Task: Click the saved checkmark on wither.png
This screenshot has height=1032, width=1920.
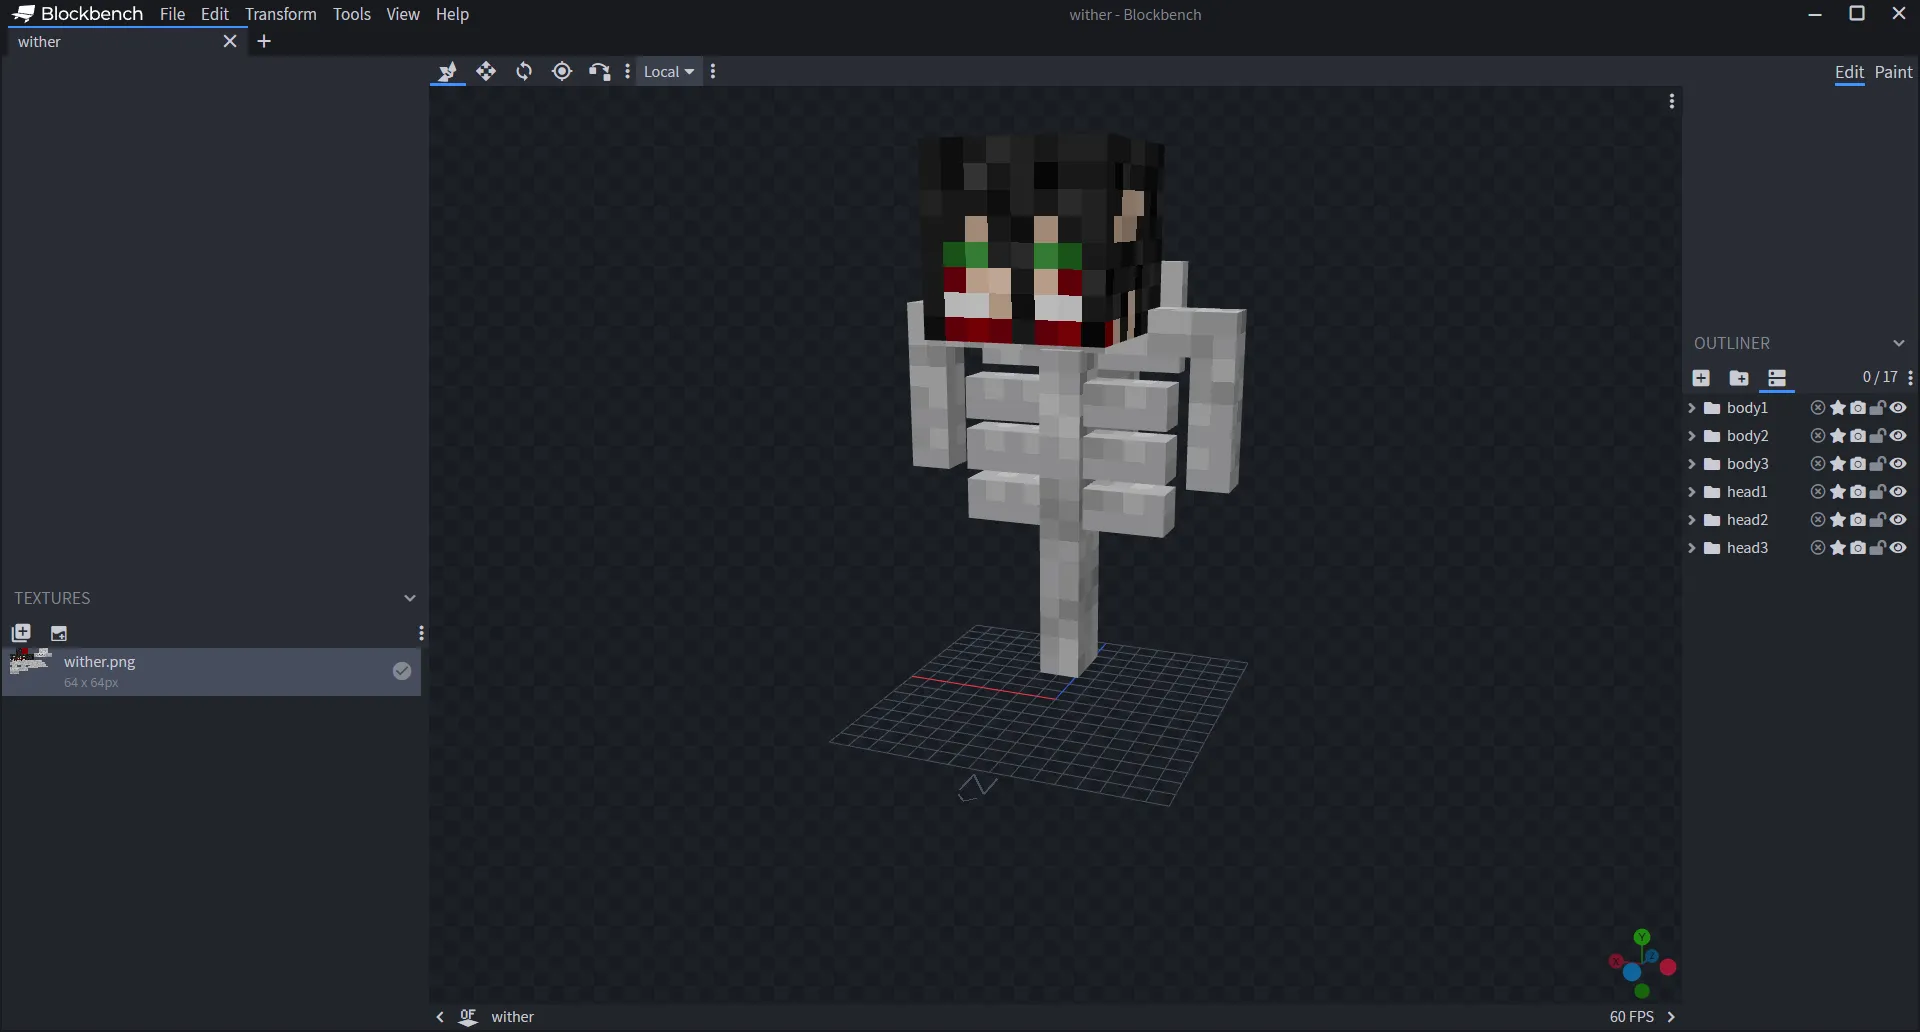Action: click(x=402, y=671)
